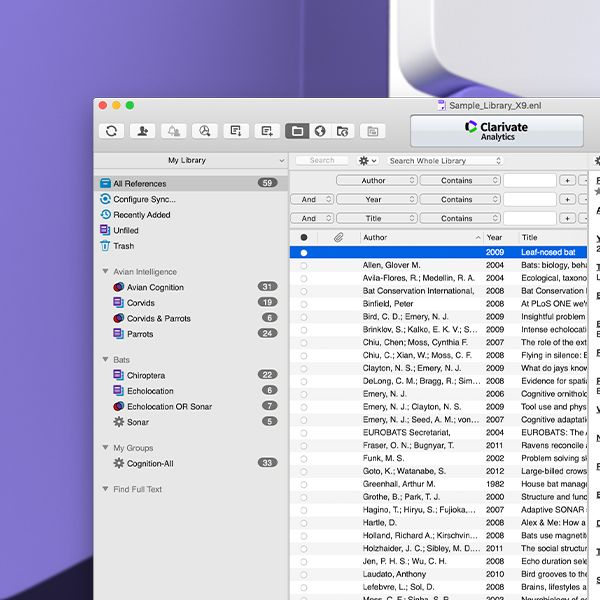Open the Contains dropdown in Year row
The width and height of the screenshot is (600, 600).
tap(460, 199)
